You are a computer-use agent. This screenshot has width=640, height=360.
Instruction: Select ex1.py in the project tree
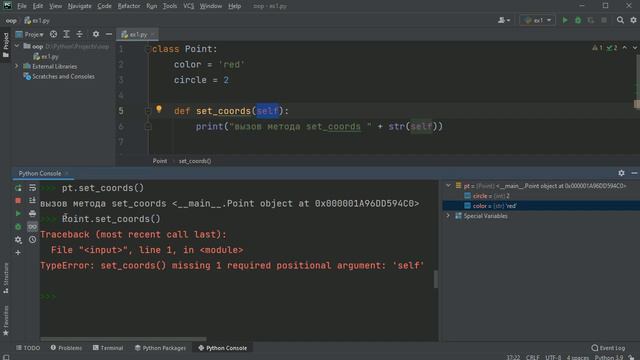[x=45, y=56]
